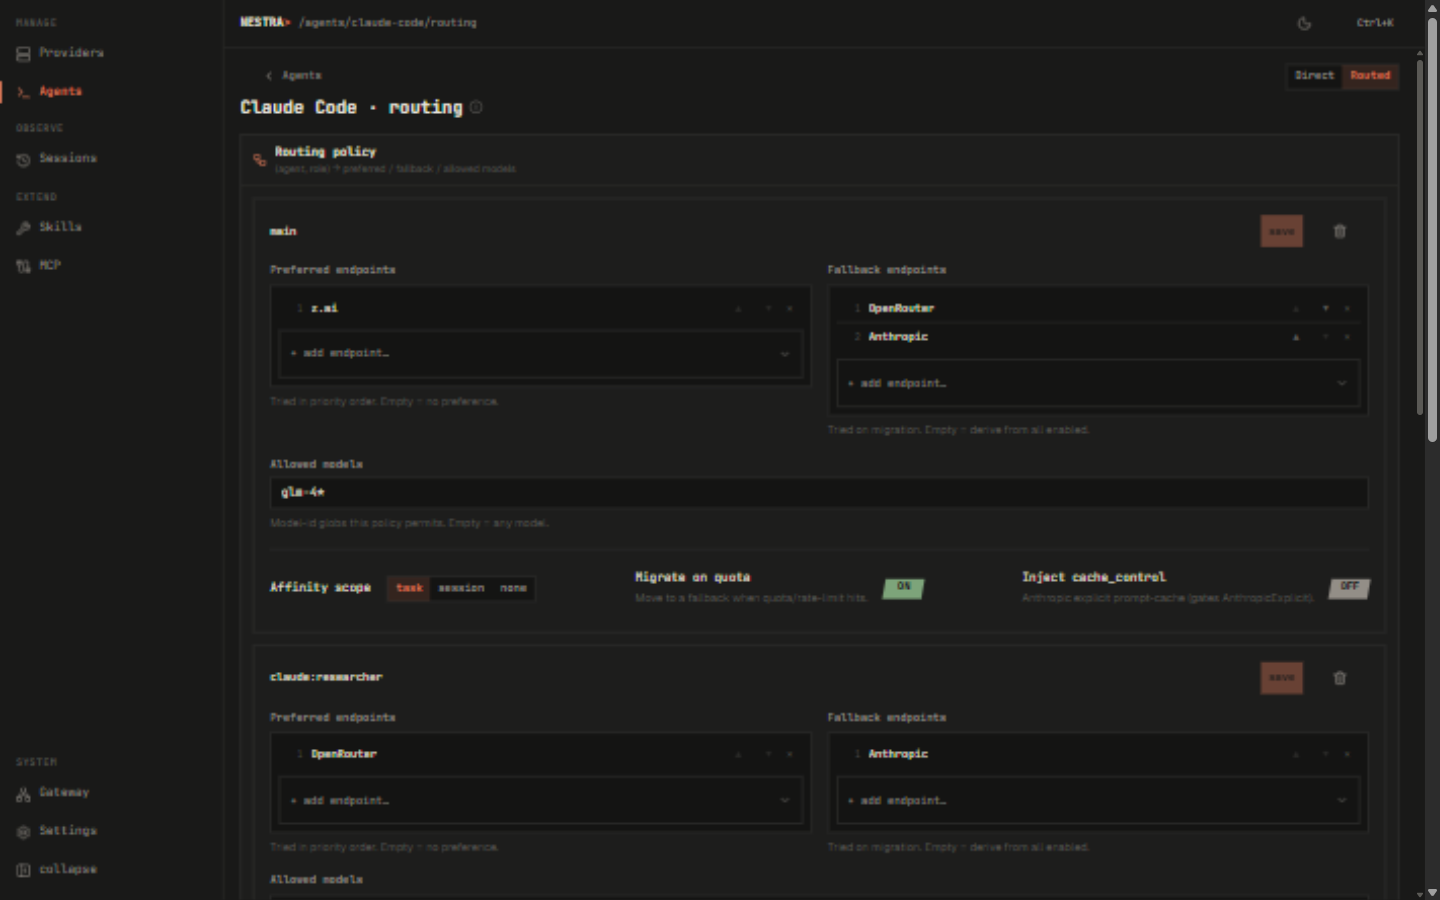Click the Claude Code routing page title
The width and height of the screenshot is (1440, 900).
[x=351, y=107]
